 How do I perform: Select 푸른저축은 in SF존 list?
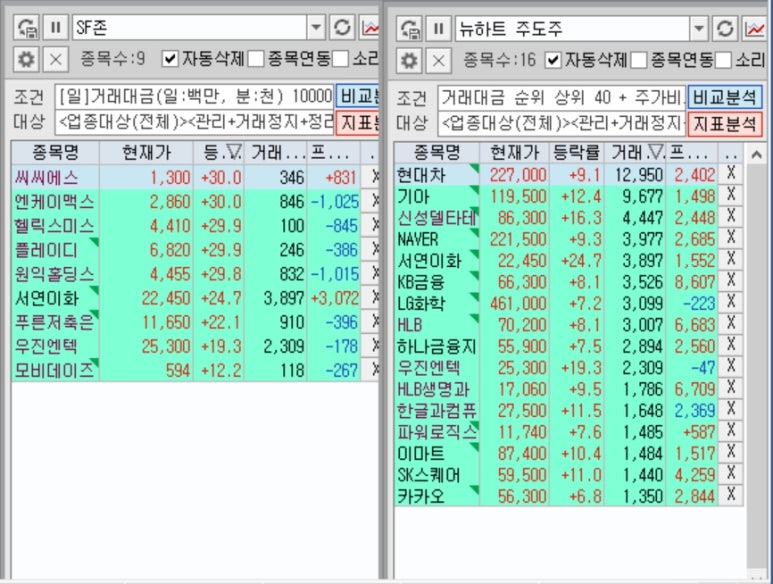(x=54, y=322)
